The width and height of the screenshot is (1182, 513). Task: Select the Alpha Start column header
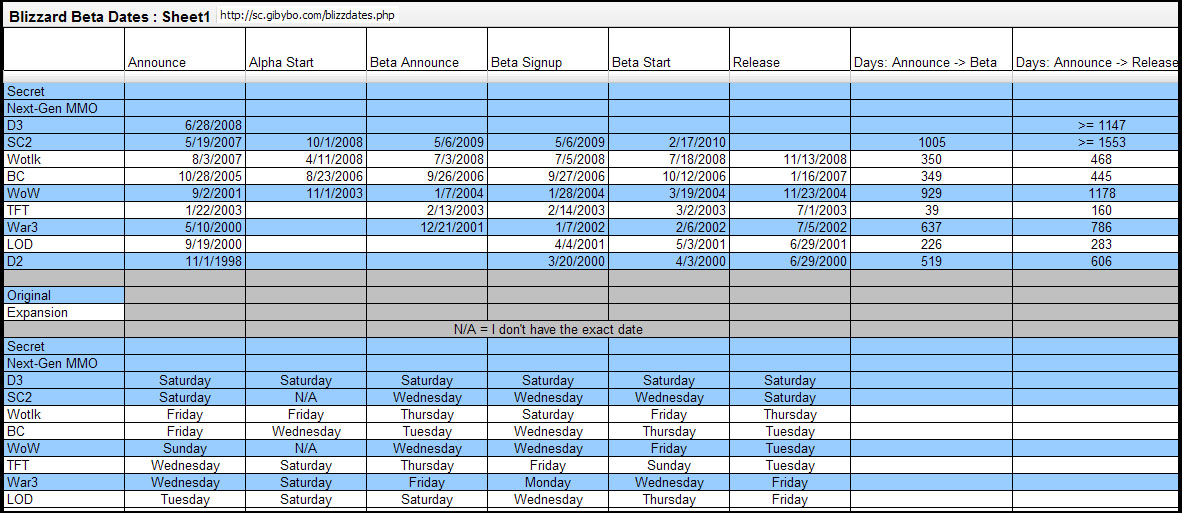click(x=281, y=62)
